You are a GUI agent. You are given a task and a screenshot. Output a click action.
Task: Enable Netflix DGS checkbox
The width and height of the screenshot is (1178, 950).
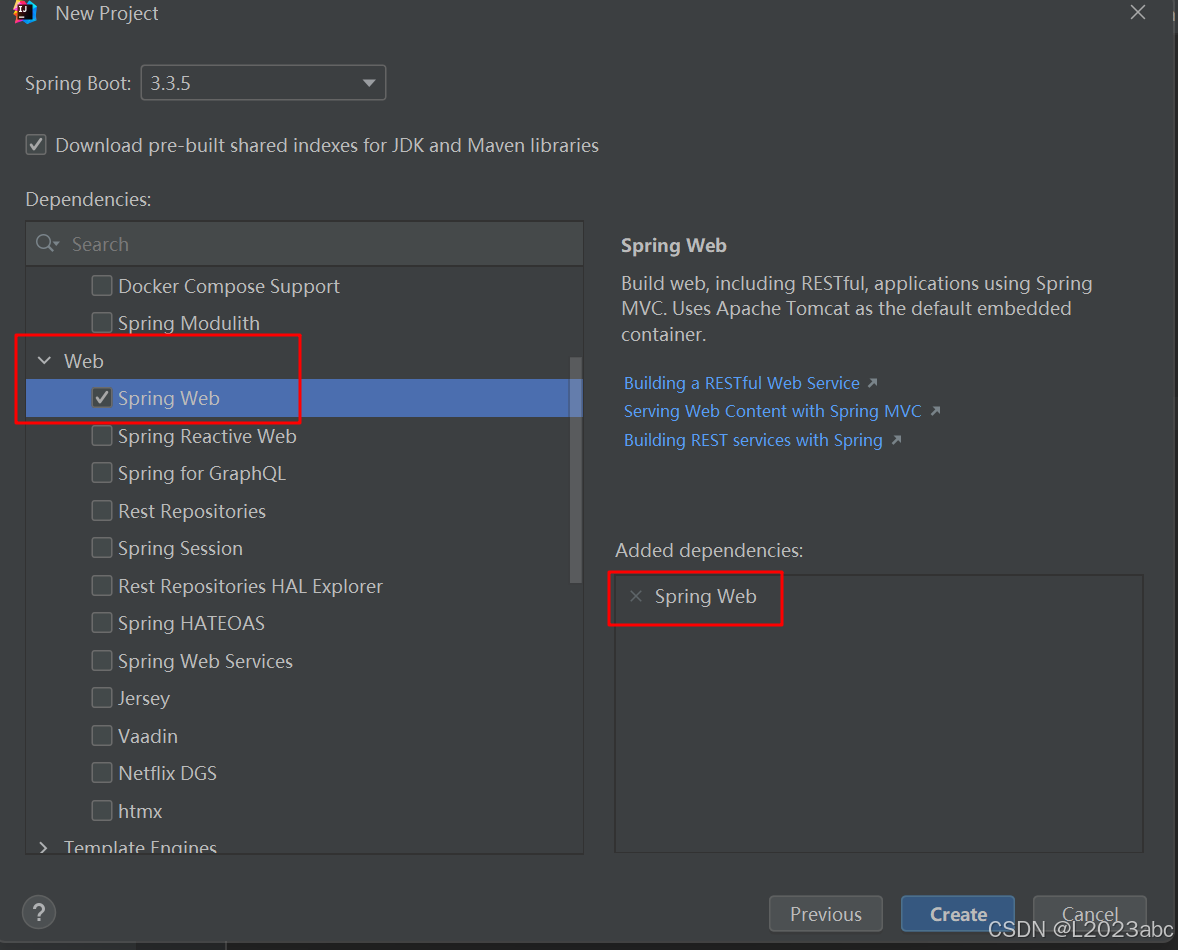pyautogui.click(x=101, y=773)
